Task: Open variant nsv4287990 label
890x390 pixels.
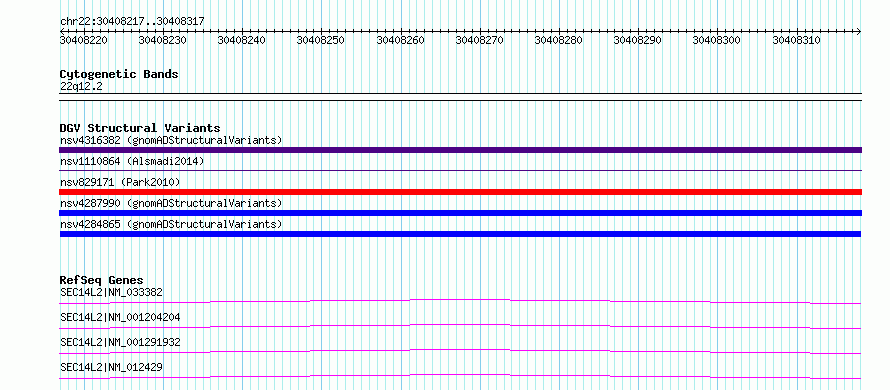Action: click(x=171, y=203)
